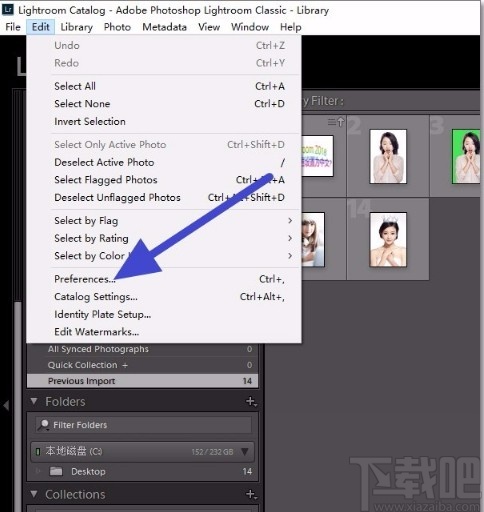
Task: Select girl thumbnail left of cell 14
Action: pos(313,239)
